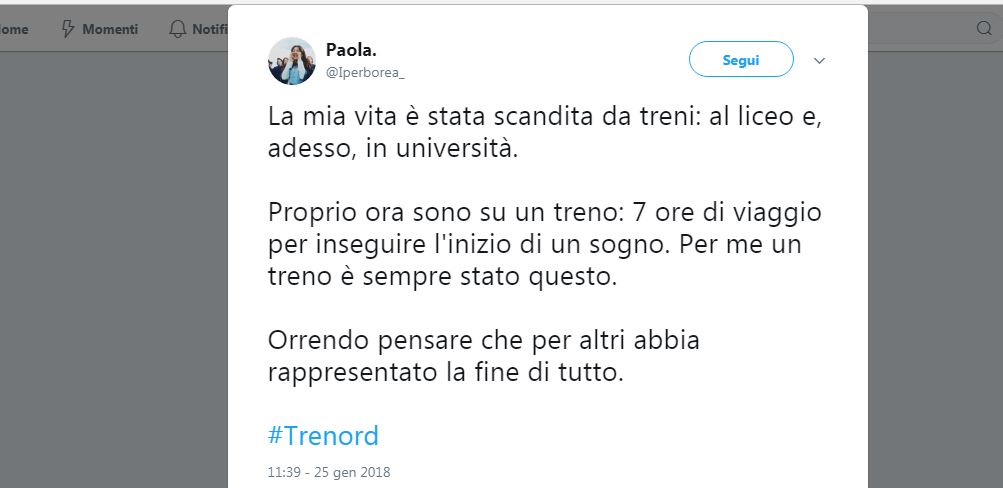Viewport: 1003px width, 488px height.
Task: Click the line "rappresentato la fine di tutto."
Action: pos(445,373)
